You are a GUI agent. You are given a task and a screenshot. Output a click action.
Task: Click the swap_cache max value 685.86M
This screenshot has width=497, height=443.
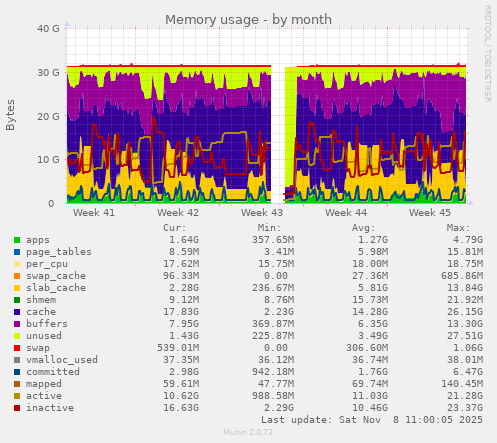coord(462,276)
